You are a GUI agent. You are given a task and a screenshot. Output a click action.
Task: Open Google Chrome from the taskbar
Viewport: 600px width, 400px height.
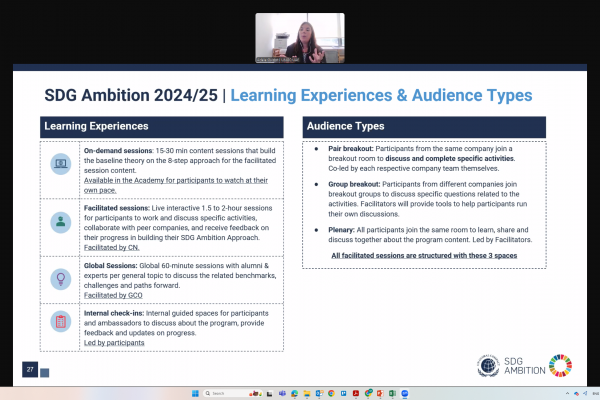(330, 393)
